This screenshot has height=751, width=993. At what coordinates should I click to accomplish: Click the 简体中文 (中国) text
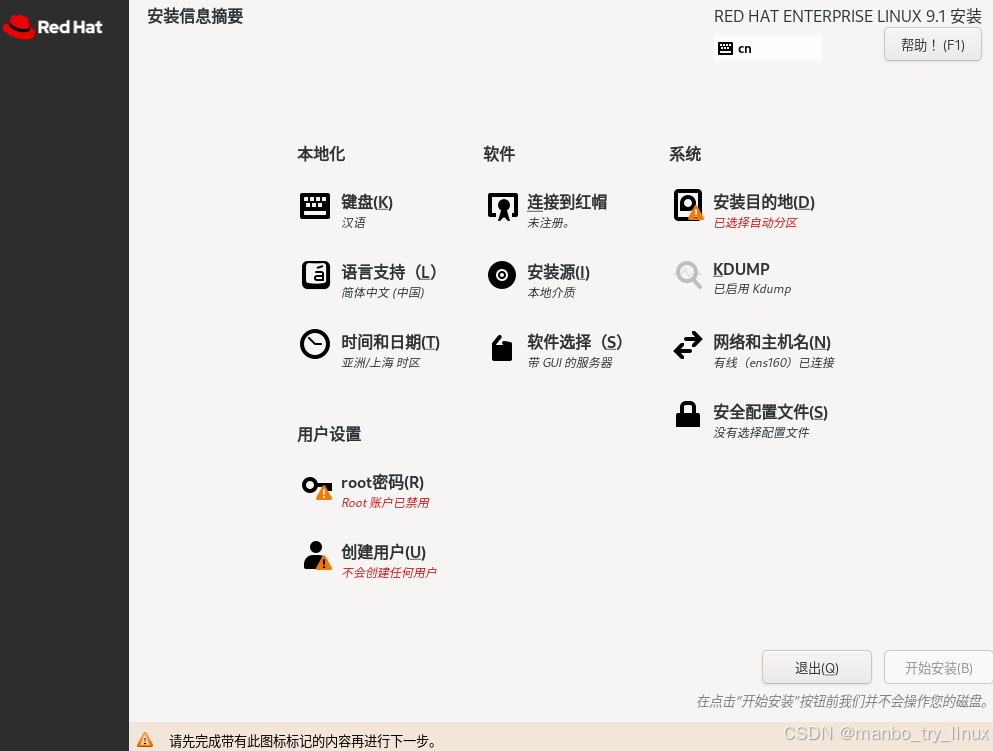click(x=383, y=293)
